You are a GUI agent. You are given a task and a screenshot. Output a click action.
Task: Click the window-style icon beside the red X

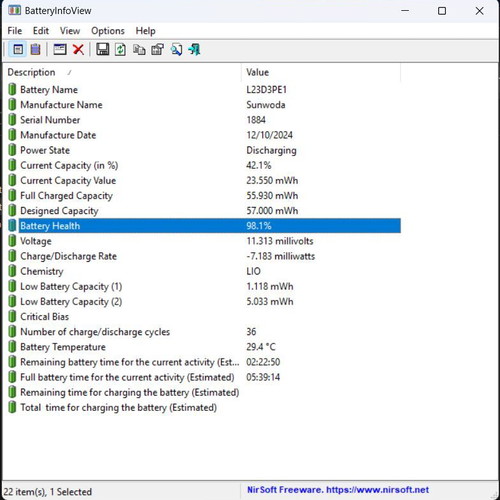(60, 50)
